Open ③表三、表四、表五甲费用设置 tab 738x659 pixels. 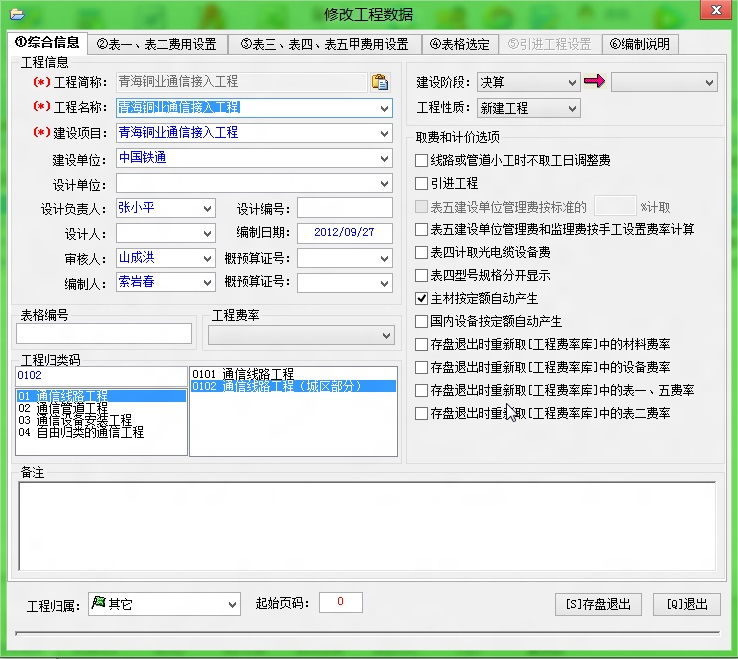(x=324, y=44)
